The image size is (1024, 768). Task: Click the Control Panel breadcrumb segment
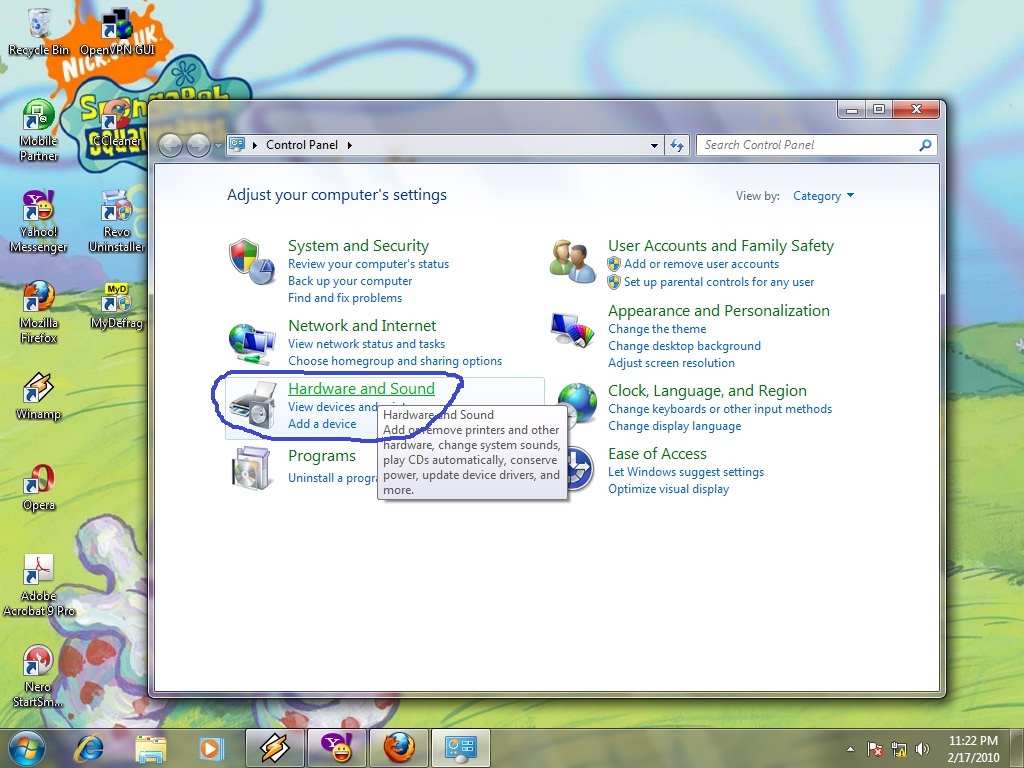tap(302, 145)
